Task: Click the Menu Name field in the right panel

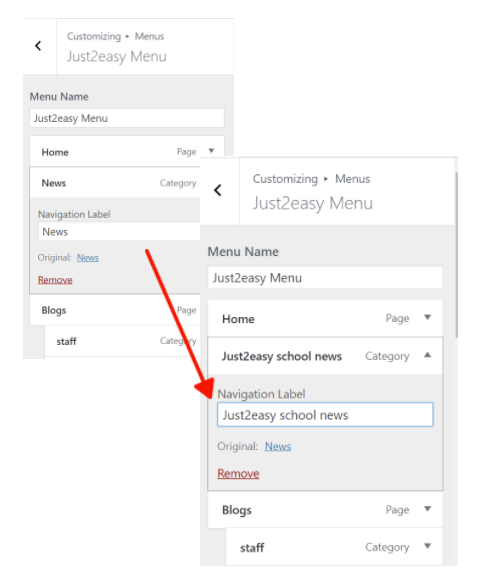Action: point(325,278)
